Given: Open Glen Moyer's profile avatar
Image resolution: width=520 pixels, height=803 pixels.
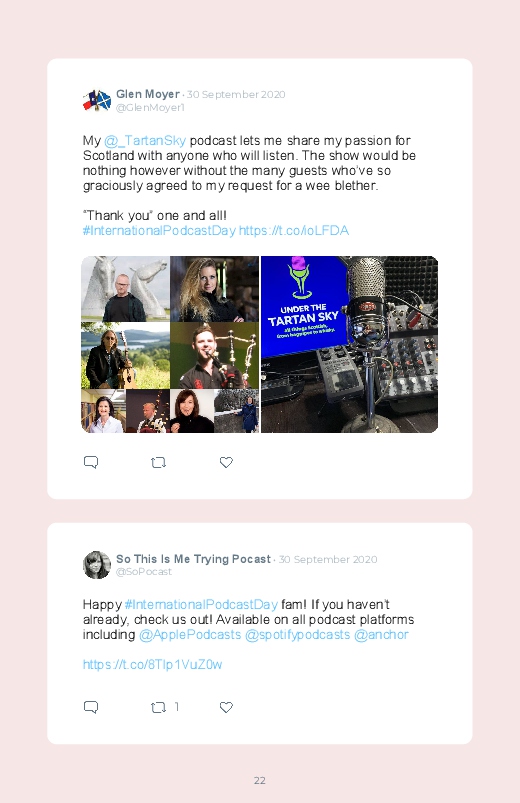Looking at the screenshot, I should 97,100.
